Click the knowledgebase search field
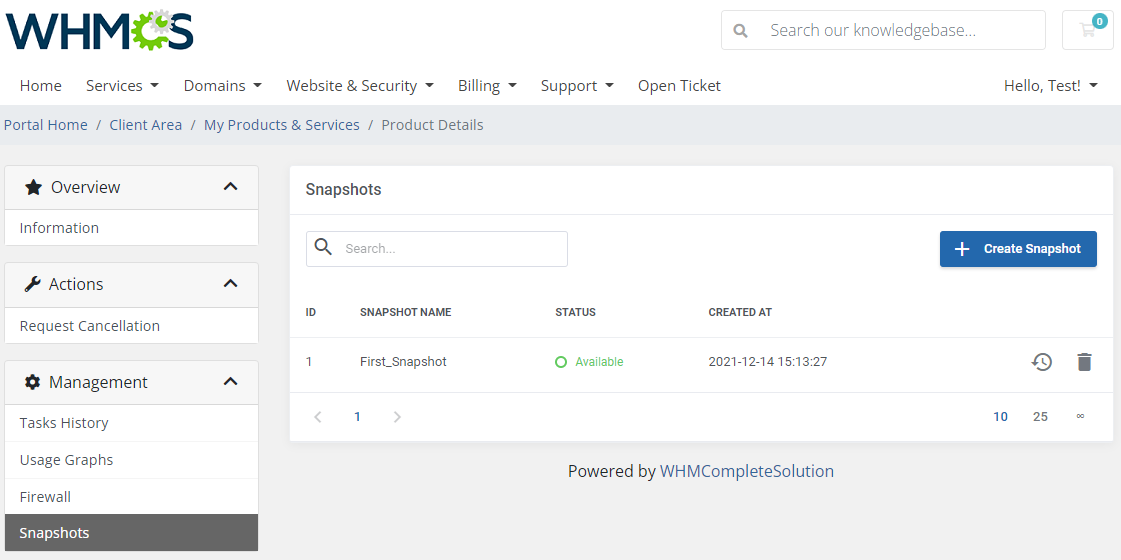This screenshot has width=1121, height=560. point(883,30)
